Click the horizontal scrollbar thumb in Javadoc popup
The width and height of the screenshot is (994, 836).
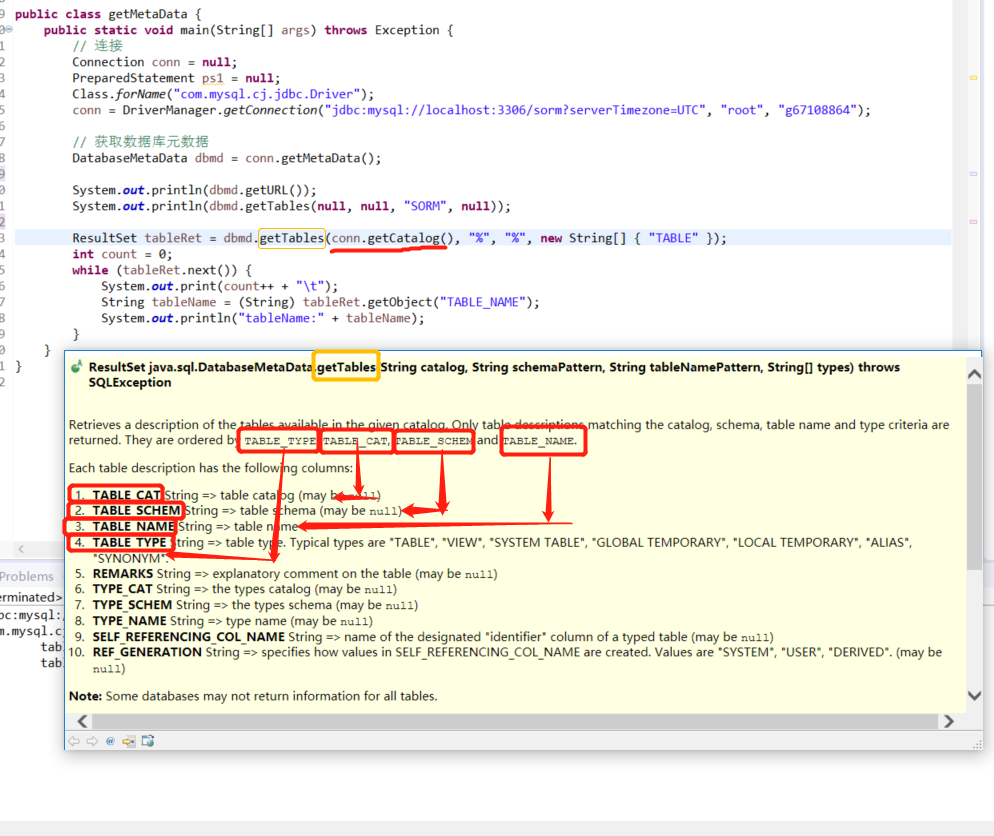coord(515,721)
